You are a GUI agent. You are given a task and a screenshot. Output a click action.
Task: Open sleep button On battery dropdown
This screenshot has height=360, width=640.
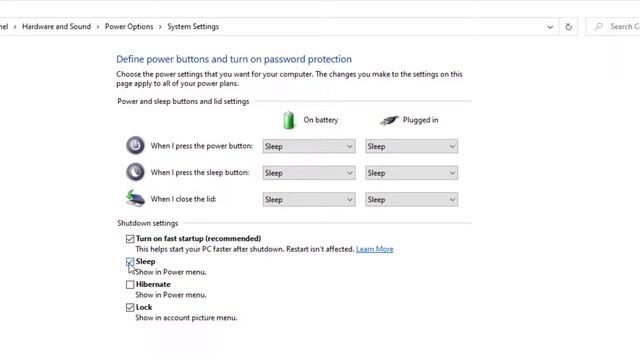click(x=309, y=173)
